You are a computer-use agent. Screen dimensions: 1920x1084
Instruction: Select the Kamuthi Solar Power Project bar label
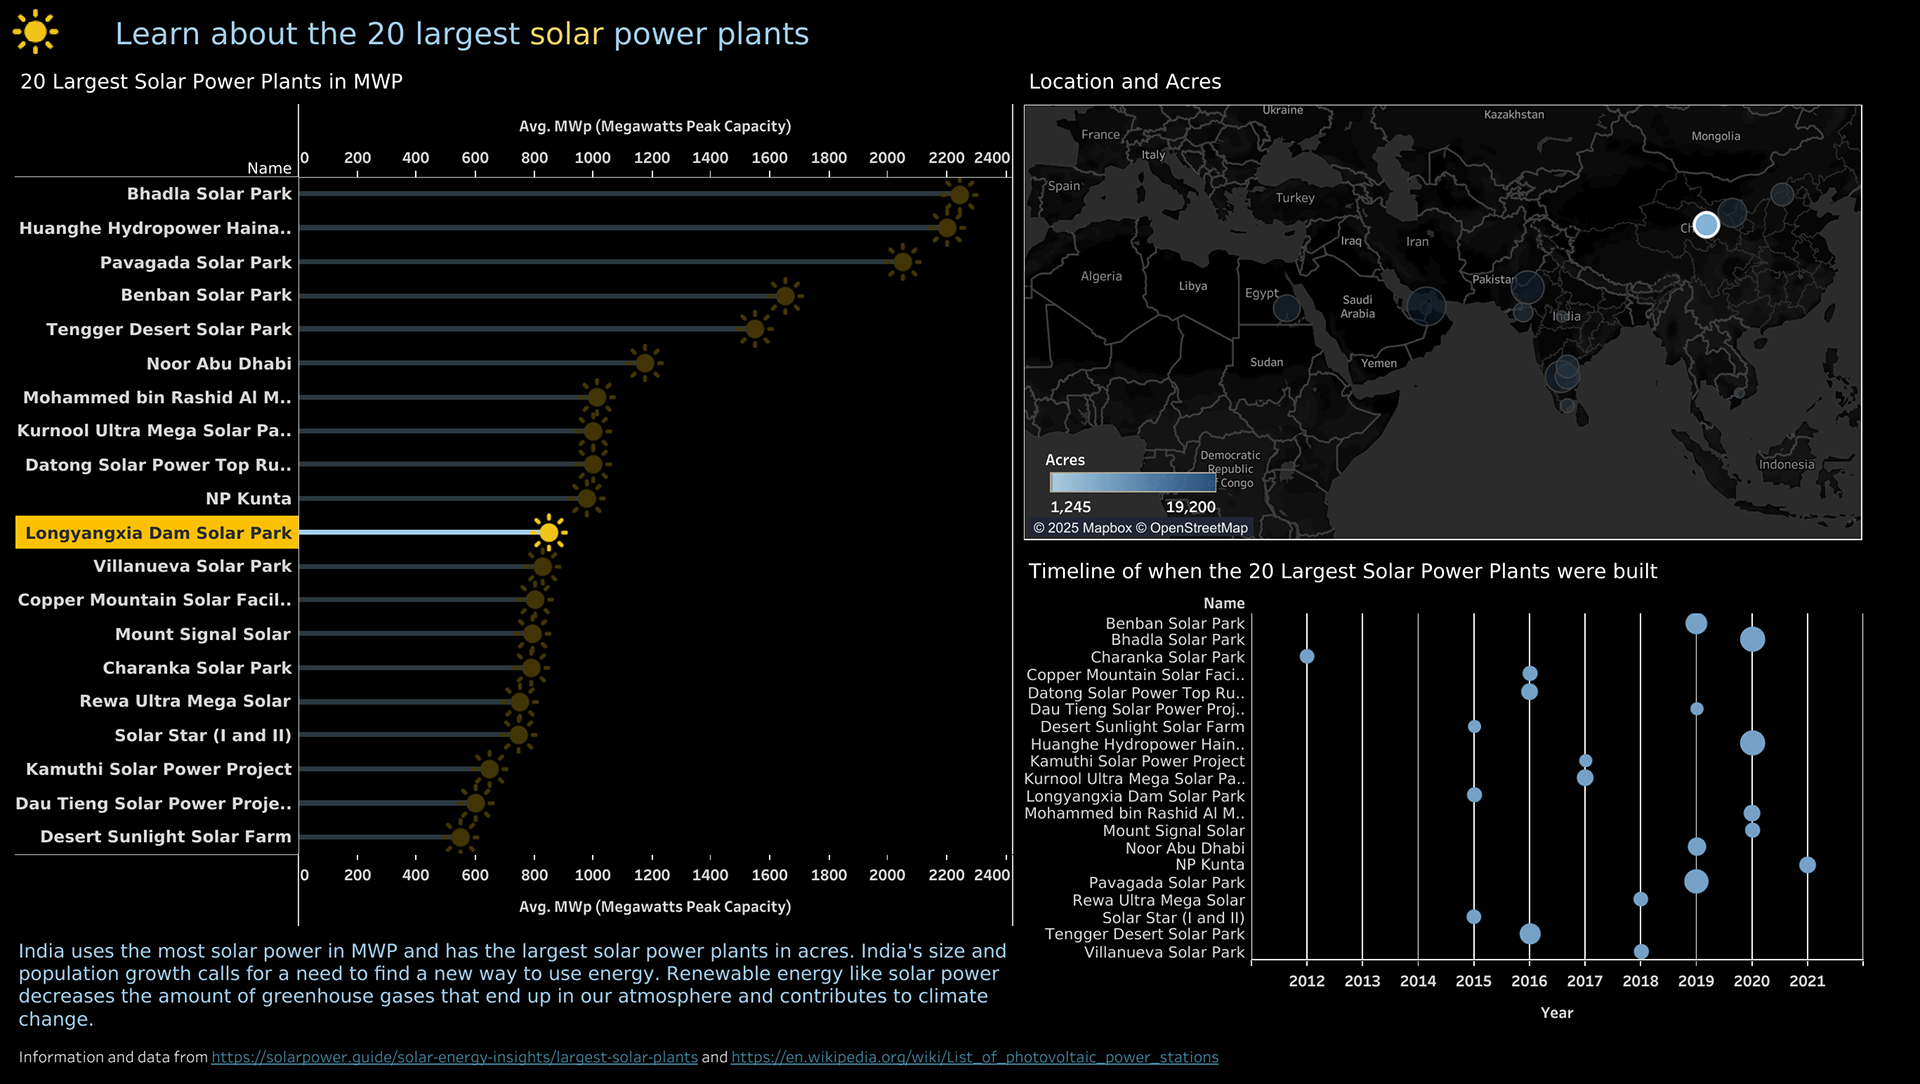158,769
